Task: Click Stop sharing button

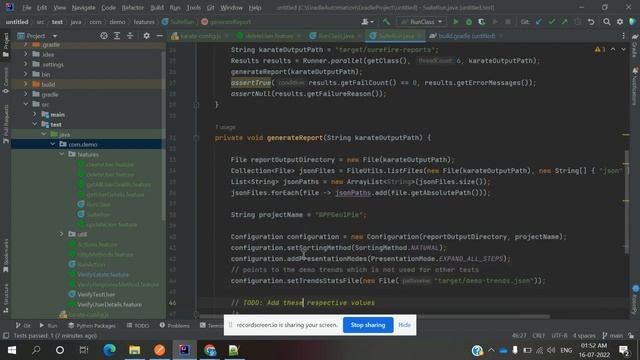Action: [x=368, y=325]
